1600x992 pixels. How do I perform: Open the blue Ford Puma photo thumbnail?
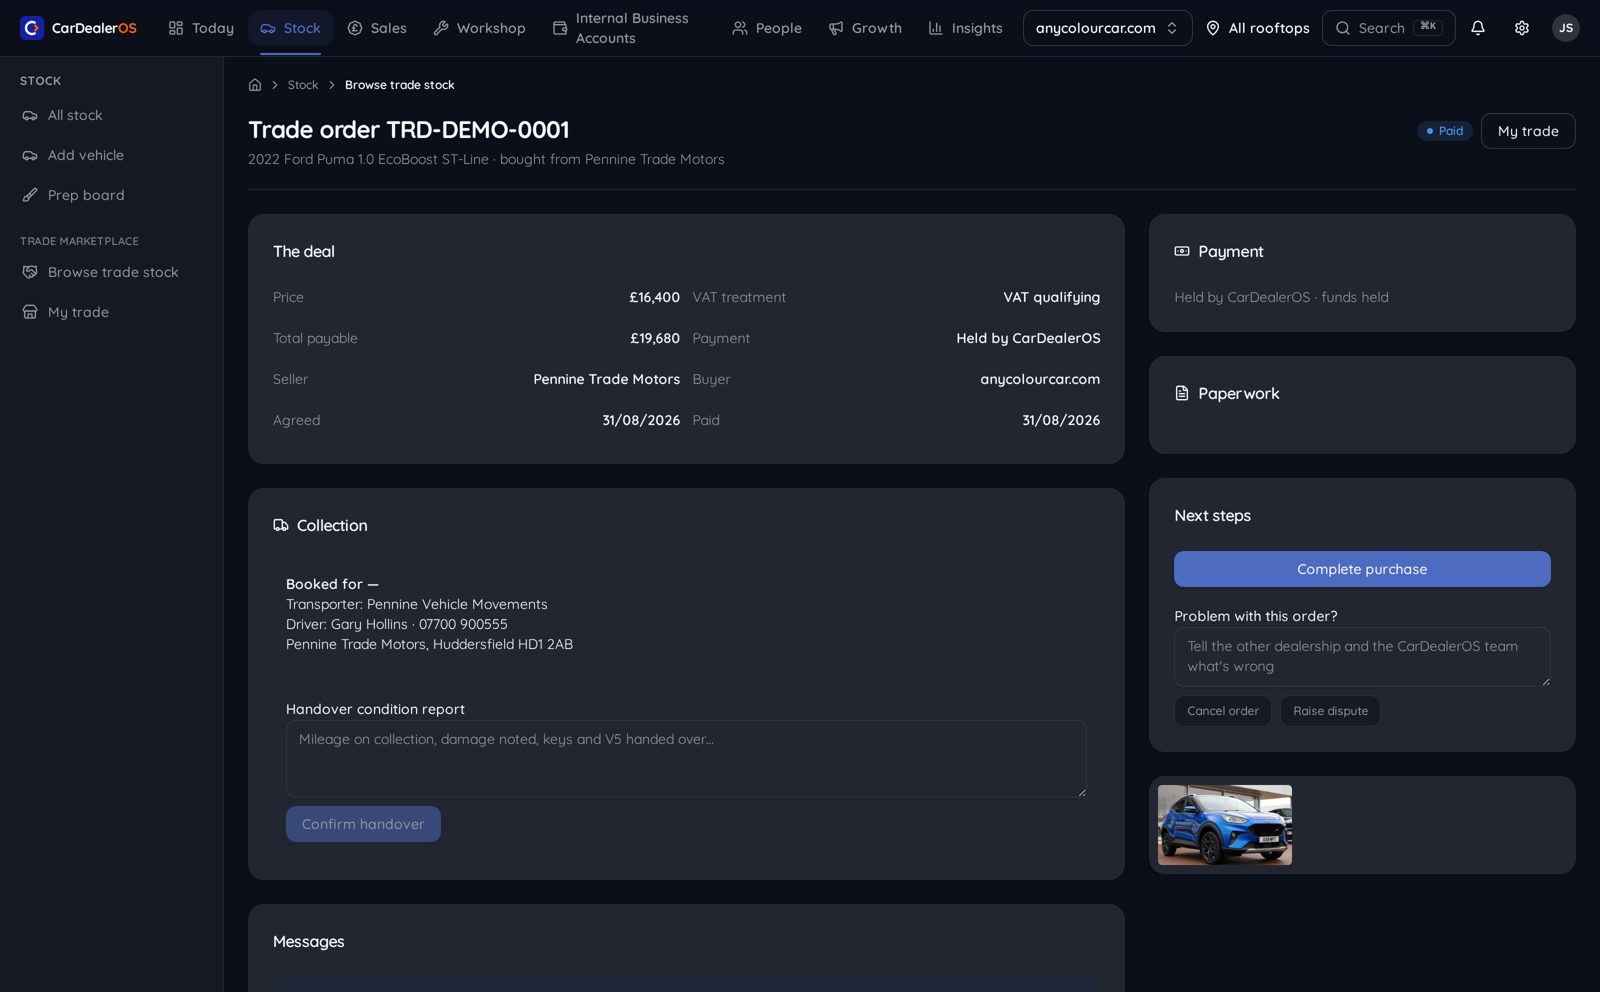(x=1225, y=825)
